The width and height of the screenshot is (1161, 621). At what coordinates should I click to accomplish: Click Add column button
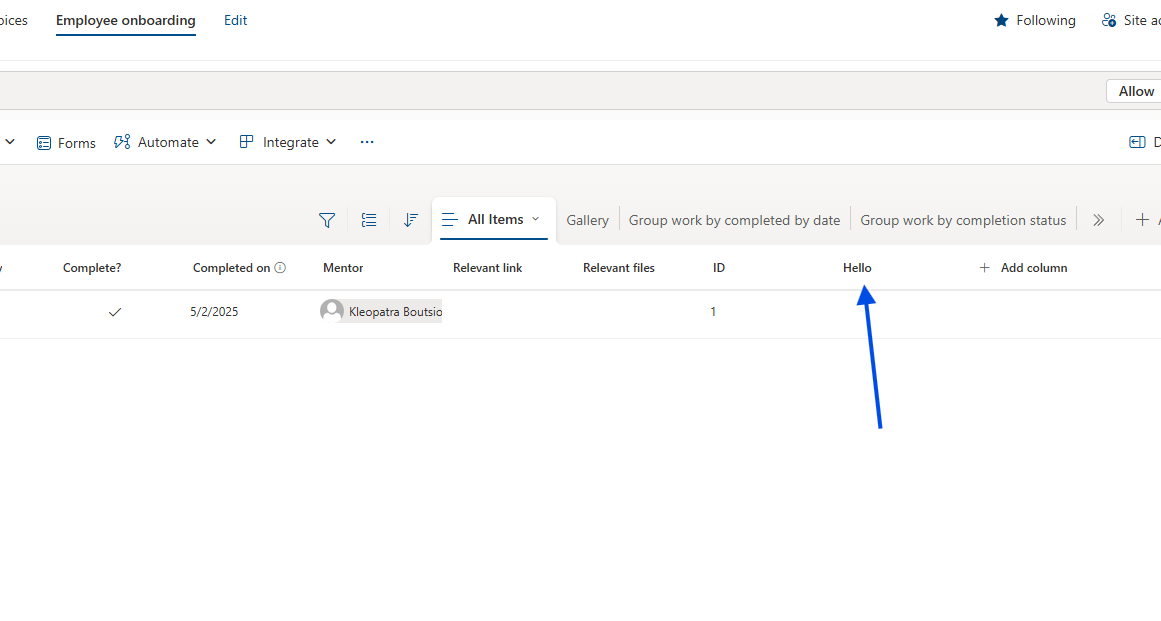point(1023,268)
